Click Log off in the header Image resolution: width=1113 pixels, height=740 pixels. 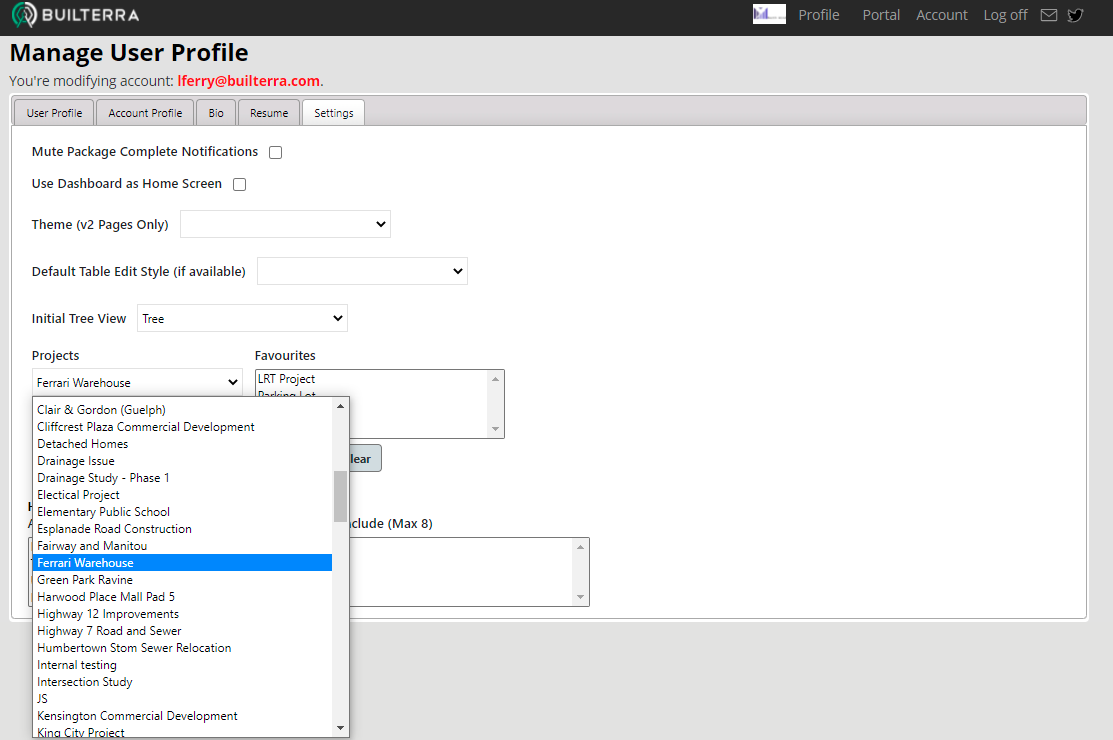[x=1005, y=15]
